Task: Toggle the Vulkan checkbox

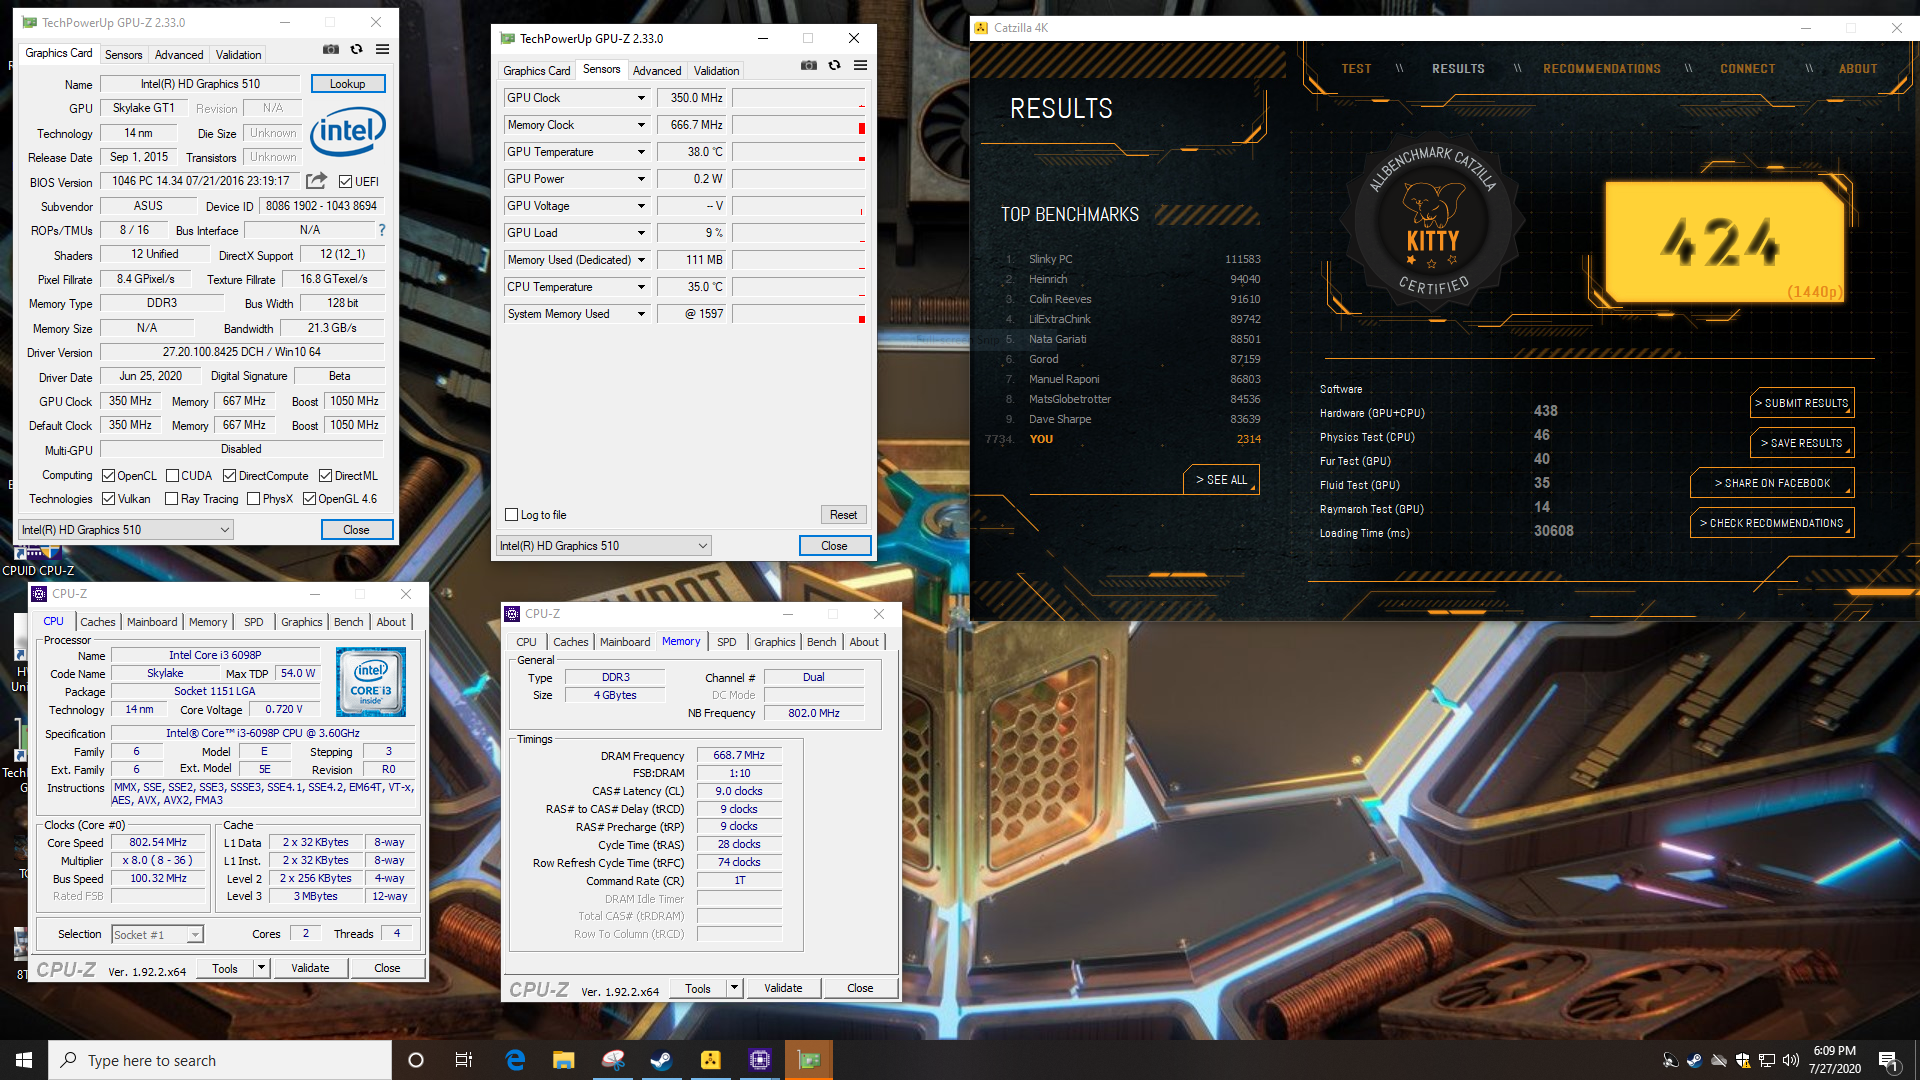Action: click(x=108, y=499)
